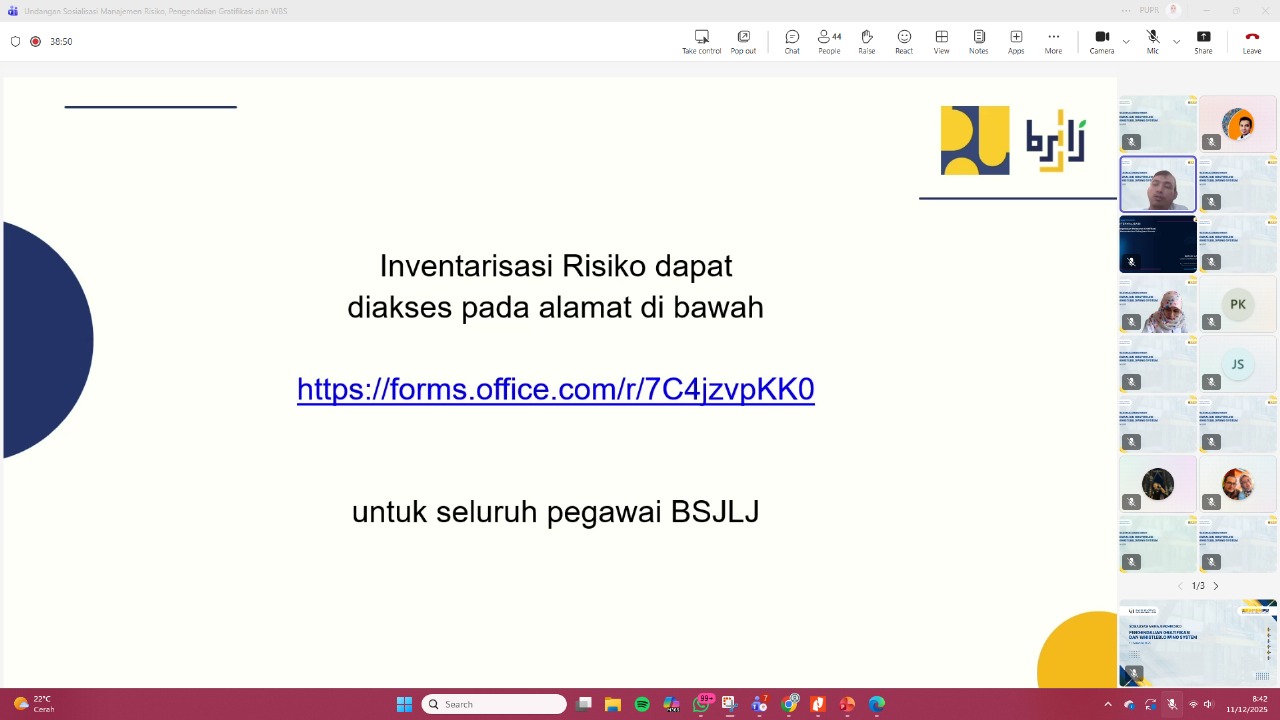The width and height of the screenshot is (1280, 720).
Task: Open the Apps panel
Action: [x=1016, y=41]
